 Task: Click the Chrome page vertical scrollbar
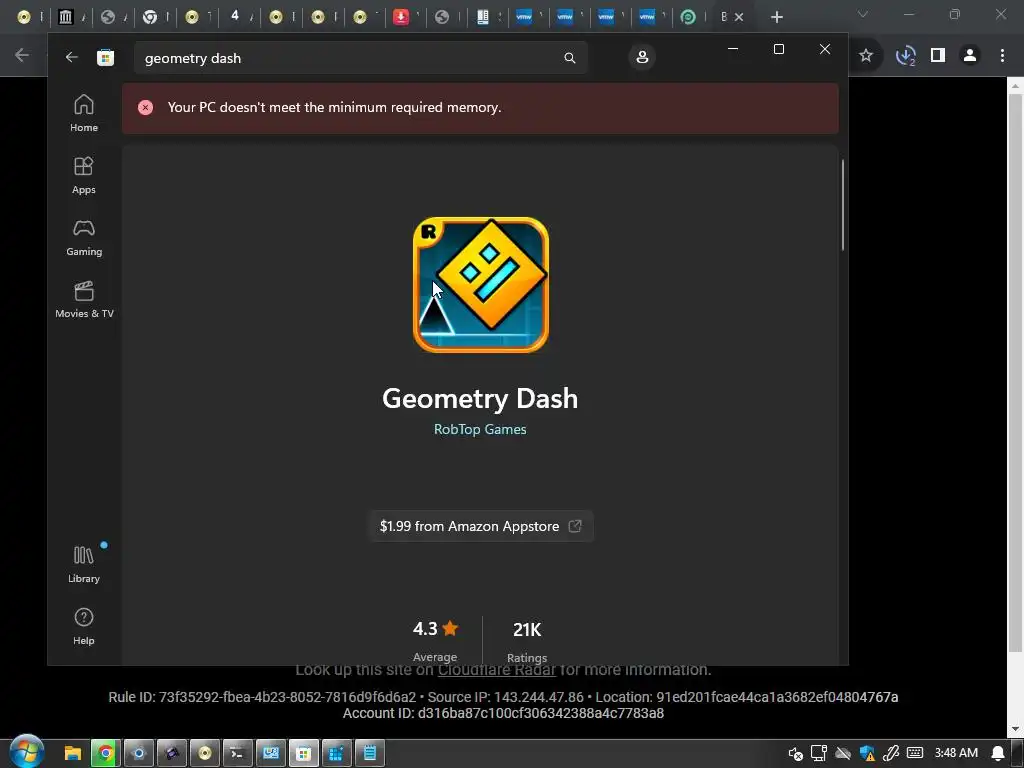pos(1015,372)
